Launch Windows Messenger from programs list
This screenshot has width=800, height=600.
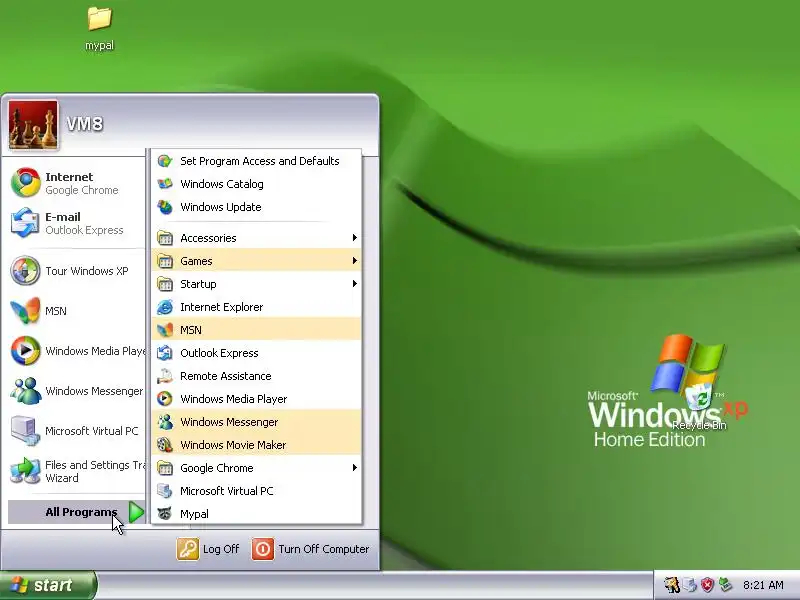coord(257,422)
